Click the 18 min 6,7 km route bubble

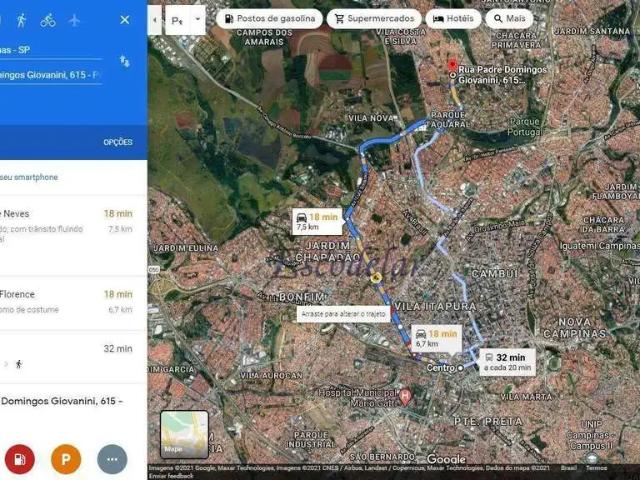(436, 338)
